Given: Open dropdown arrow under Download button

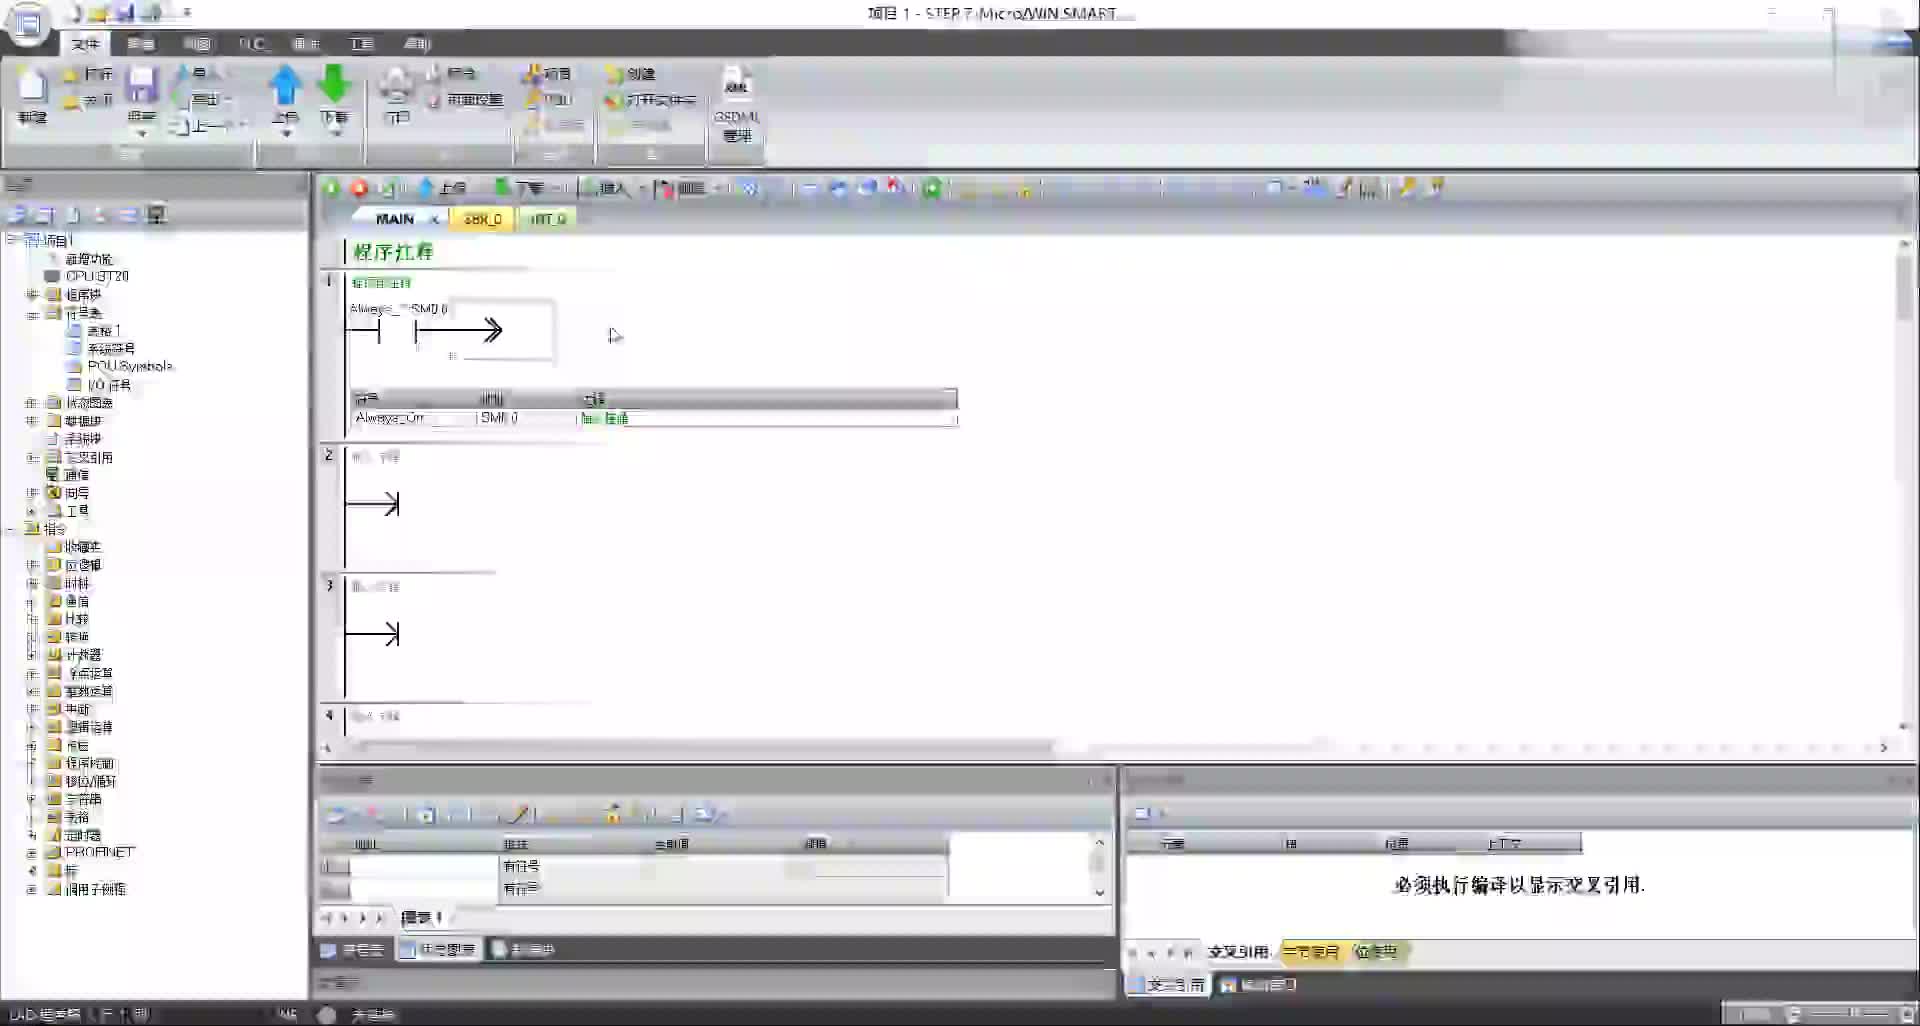Looking at the screenshot, I should click(335, 133).
